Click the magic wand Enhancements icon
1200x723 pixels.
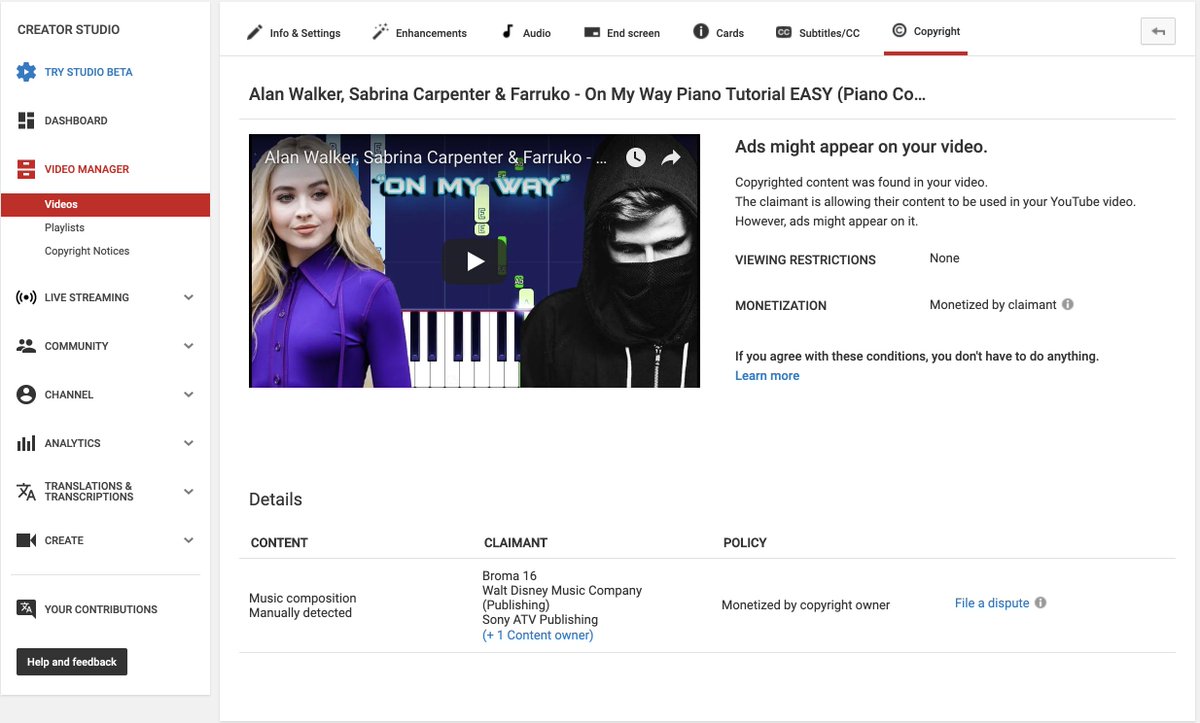(380, 32)
